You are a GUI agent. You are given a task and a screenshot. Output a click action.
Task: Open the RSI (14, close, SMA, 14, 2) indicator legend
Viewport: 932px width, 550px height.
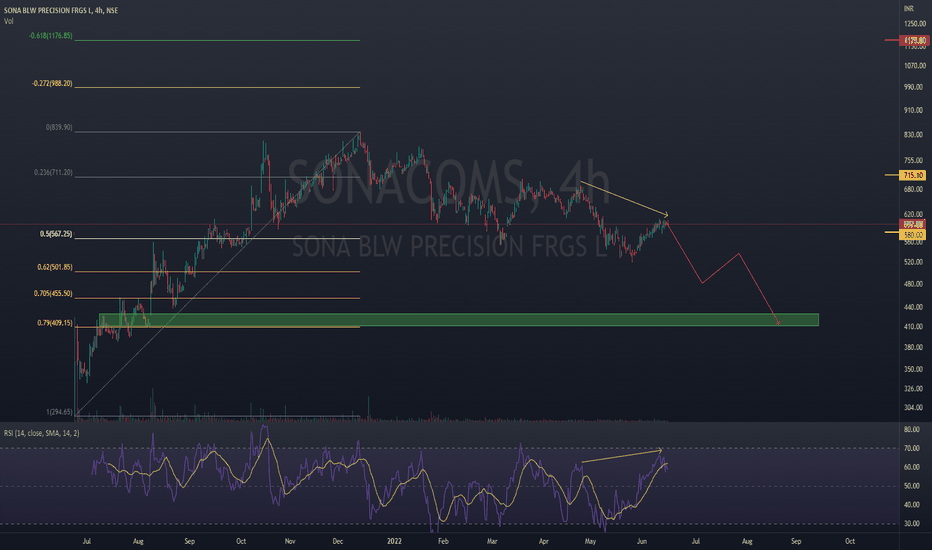click(x=42, y=433)
